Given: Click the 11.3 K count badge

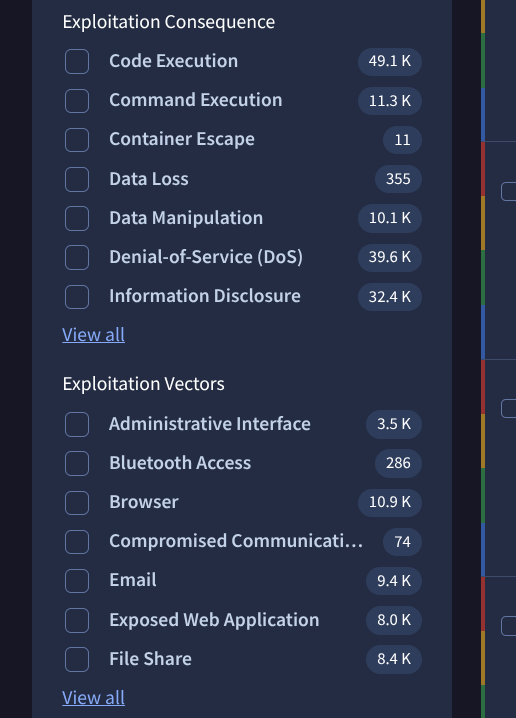Looking at the screenshot, I should [390, 101].
